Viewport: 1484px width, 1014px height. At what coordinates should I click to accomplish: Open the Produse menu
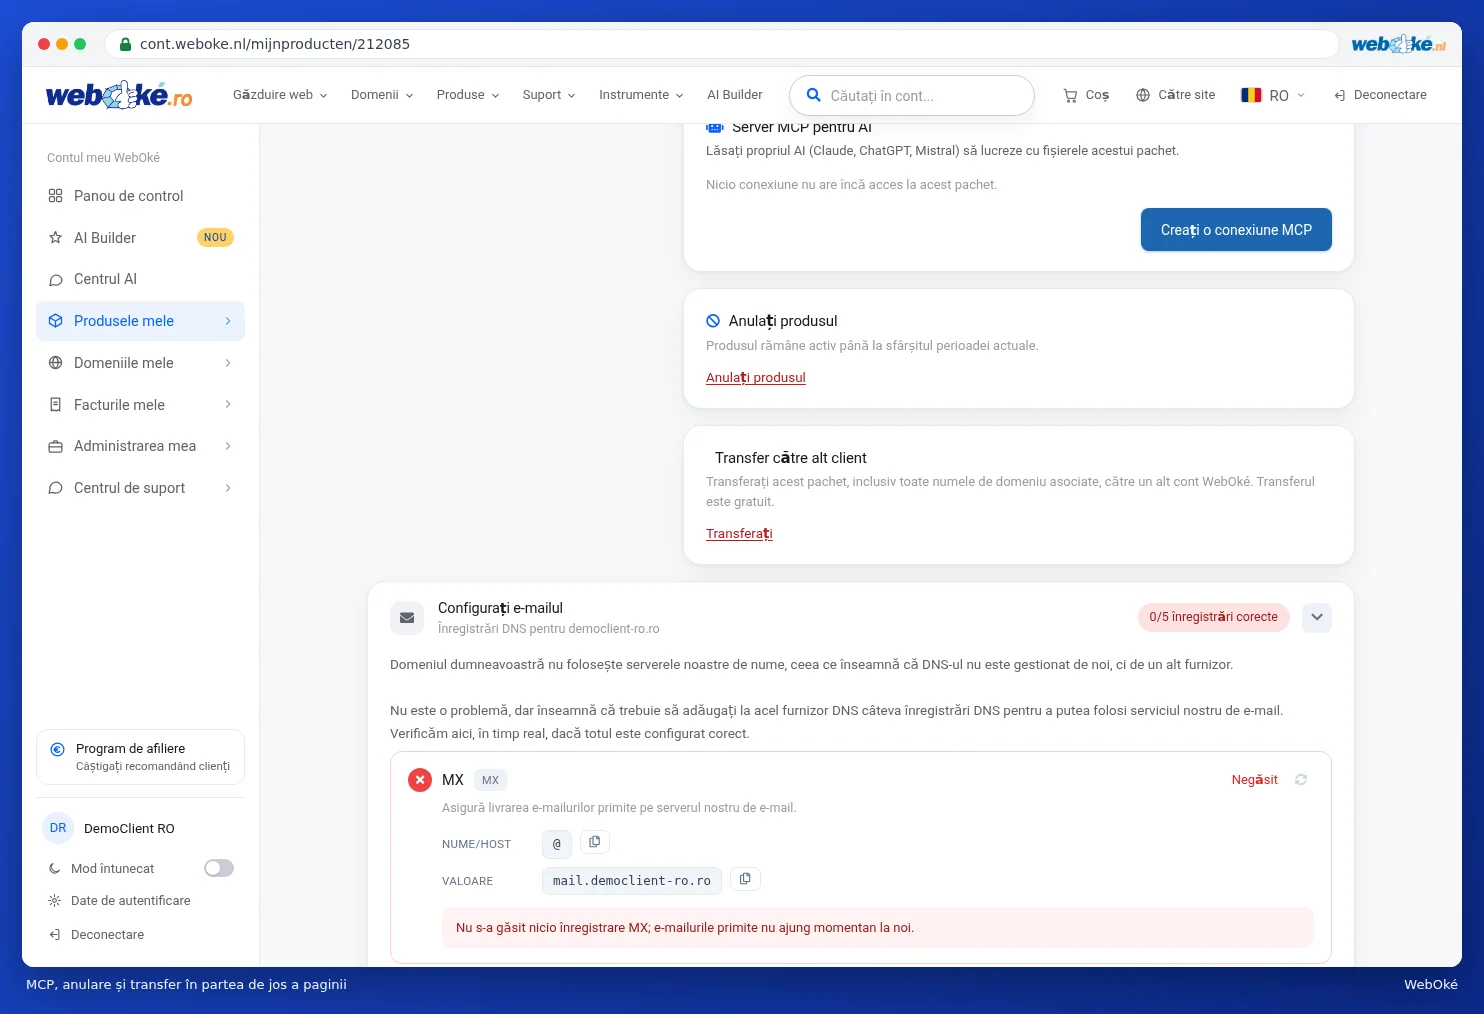(468, 95)
